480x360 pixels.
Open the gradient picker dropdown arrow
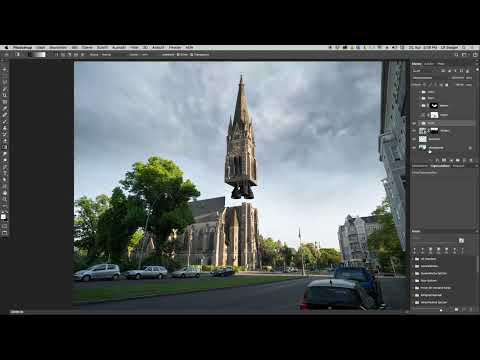48,55
